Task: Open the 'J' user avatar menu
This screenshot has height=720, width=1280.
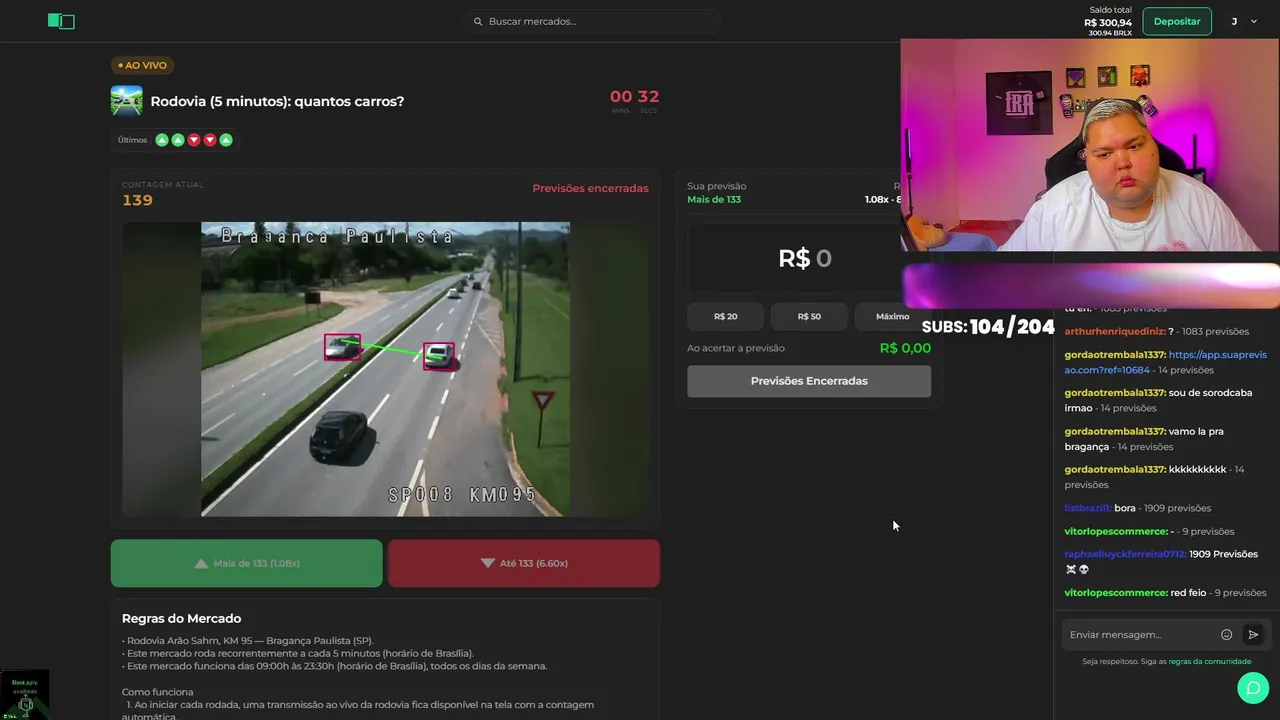Action: pyautogui.click(x=1234, y=21)
